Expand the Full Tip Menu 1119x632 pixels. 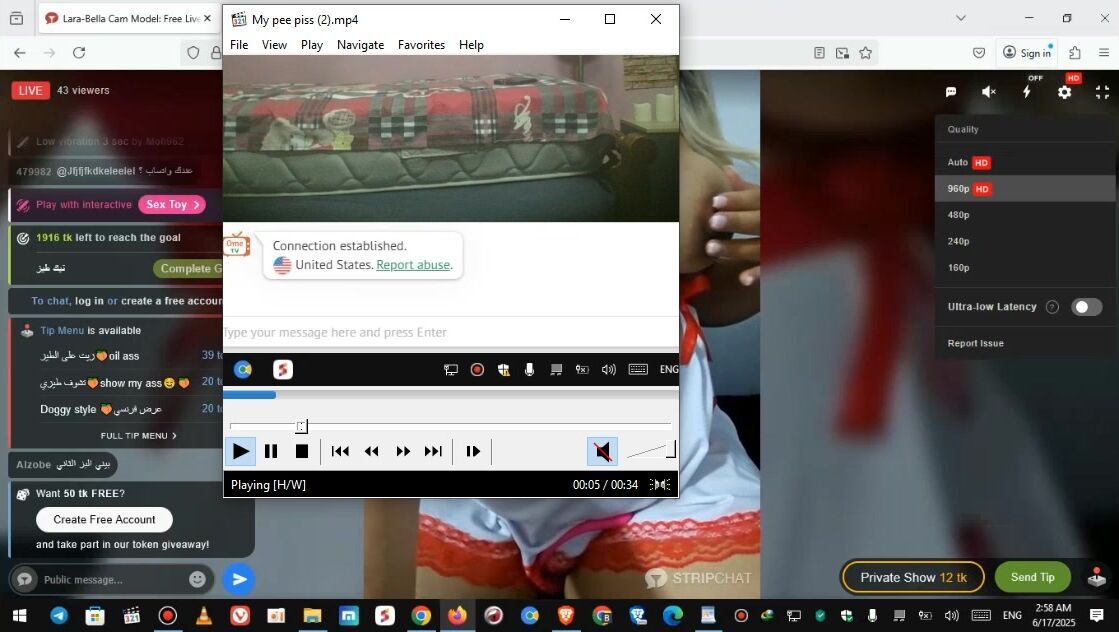click(x=138, y=436)
